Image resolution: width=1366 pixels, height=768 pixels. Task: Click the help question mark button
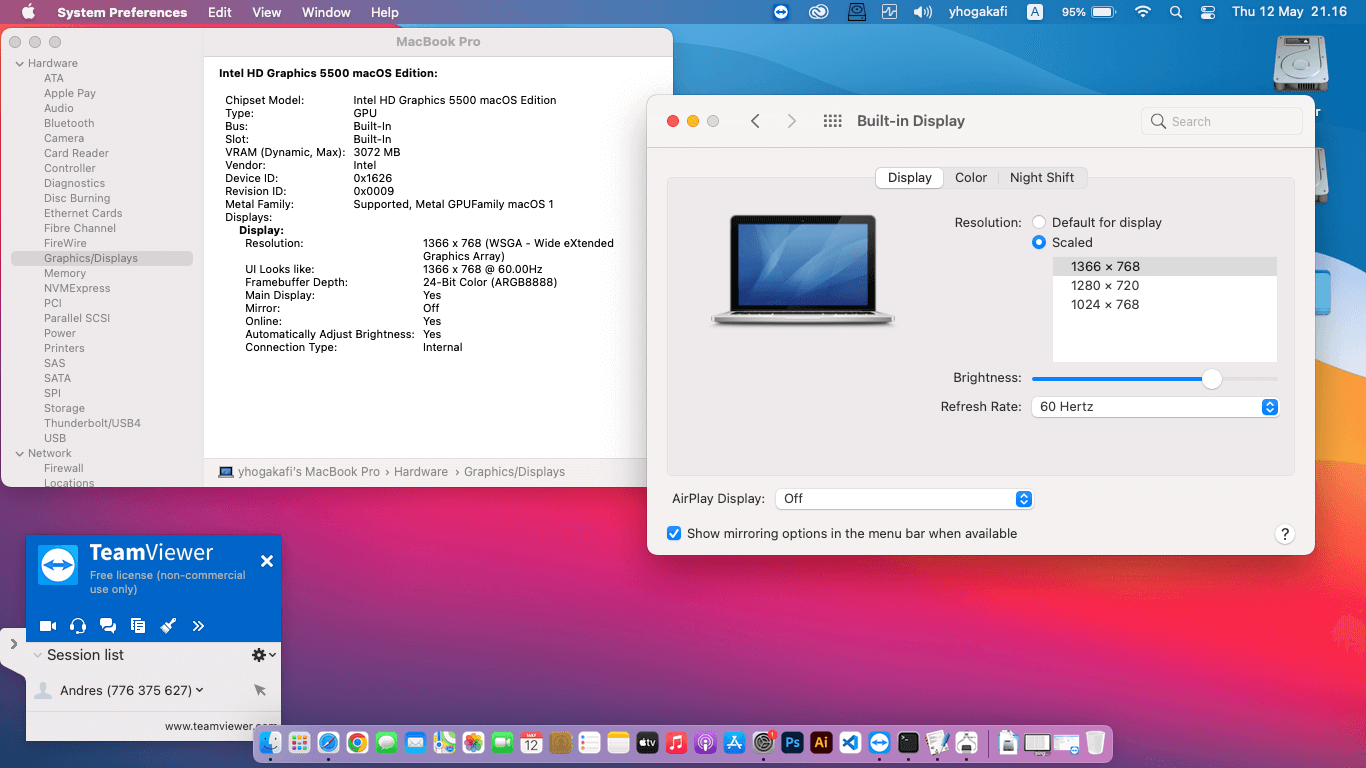pyautogui.click(x=1286, y=534)
